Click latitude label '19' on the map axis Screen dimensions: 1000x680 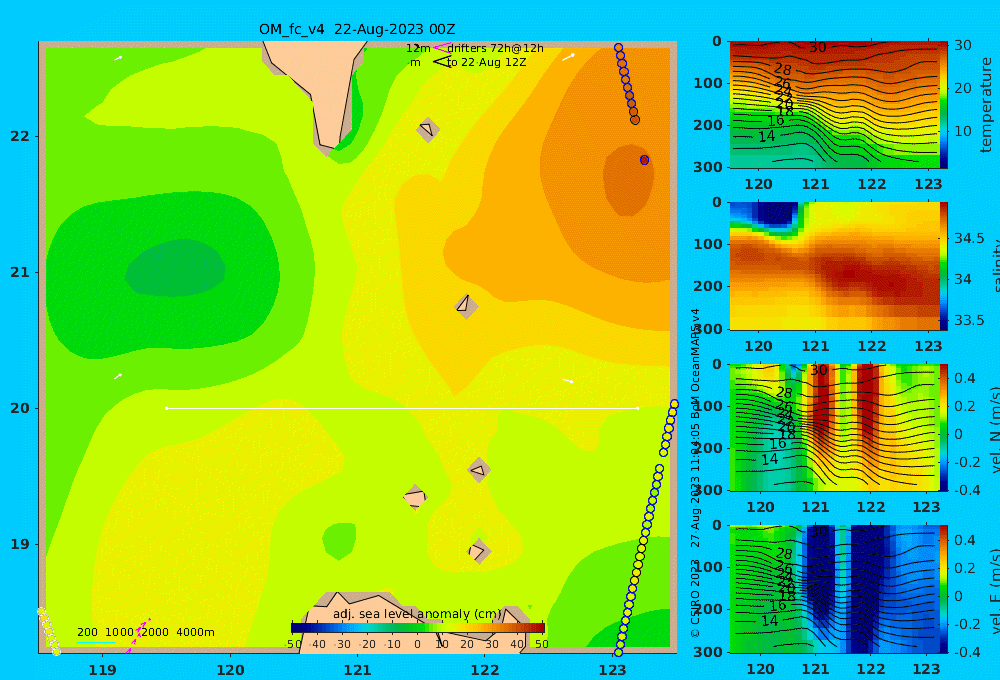20,544
